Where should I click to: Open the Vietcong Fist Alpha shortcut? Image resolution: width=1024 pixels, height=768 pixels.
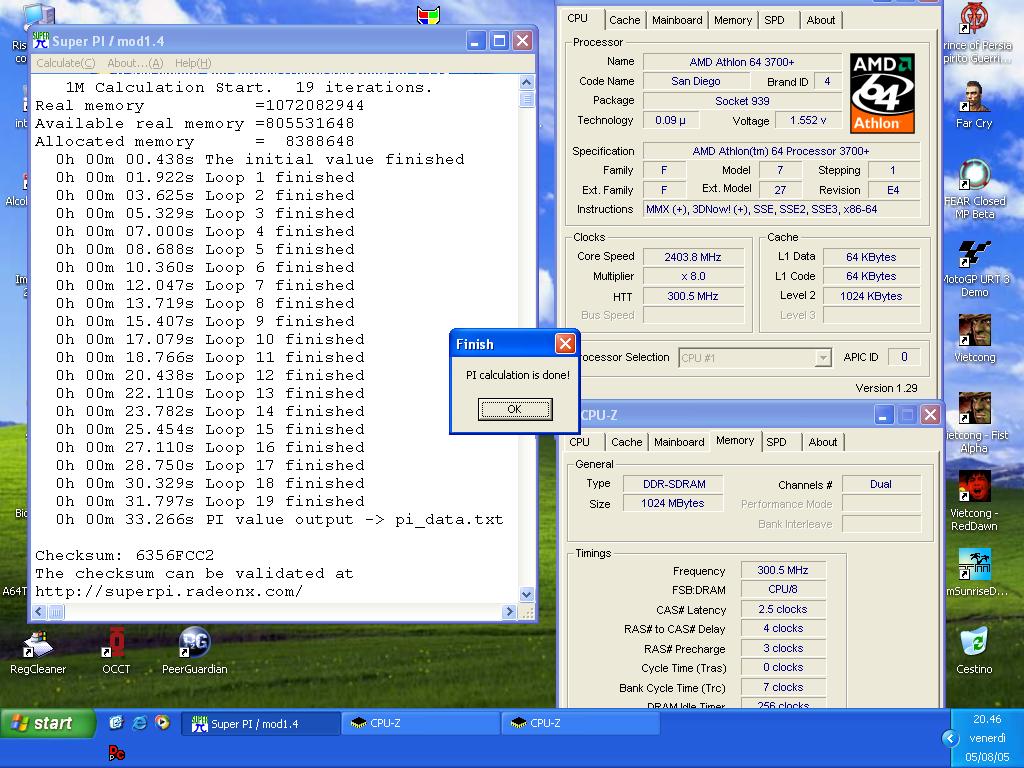tap(974, 422)
